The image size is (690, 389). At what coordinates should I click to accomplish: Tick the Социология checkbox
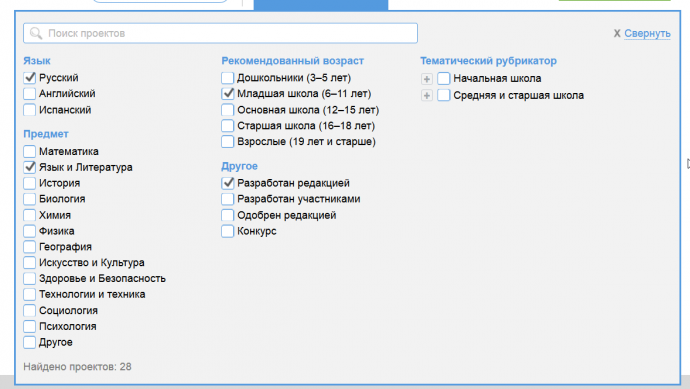tap(29, 311)
